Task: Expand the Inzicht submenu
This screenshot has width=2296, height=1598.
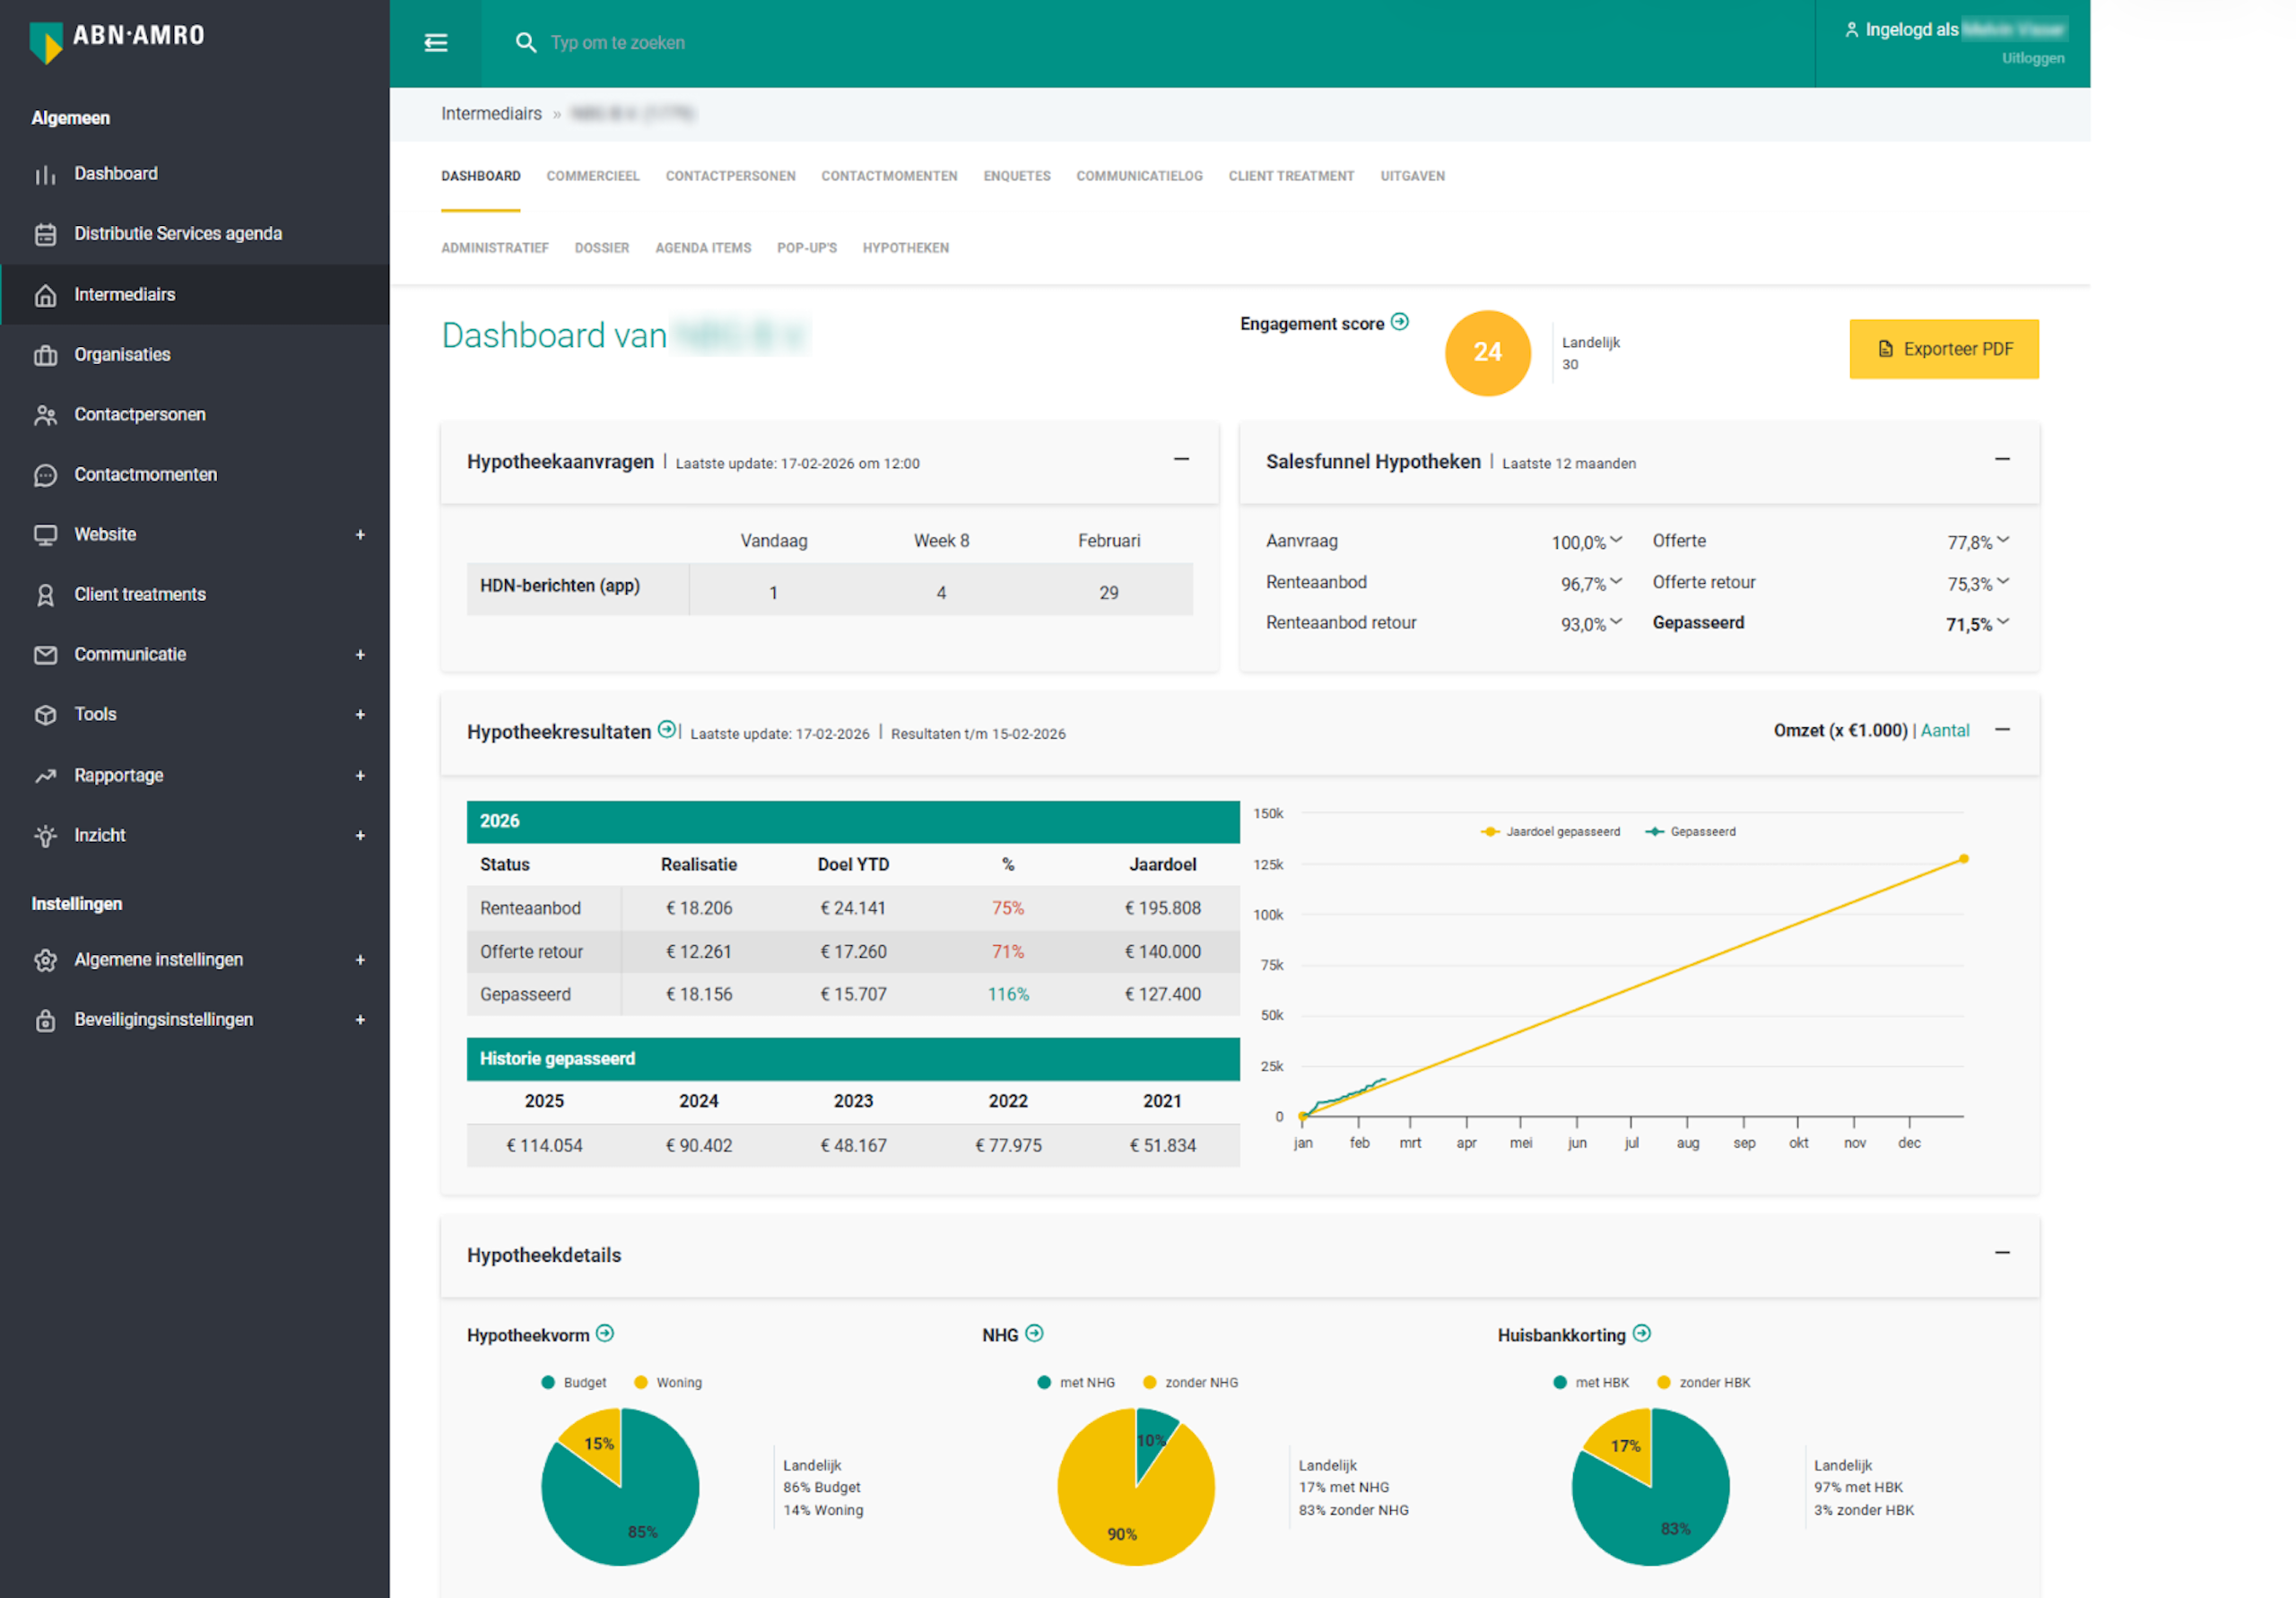Action: [x=360, y=836]
